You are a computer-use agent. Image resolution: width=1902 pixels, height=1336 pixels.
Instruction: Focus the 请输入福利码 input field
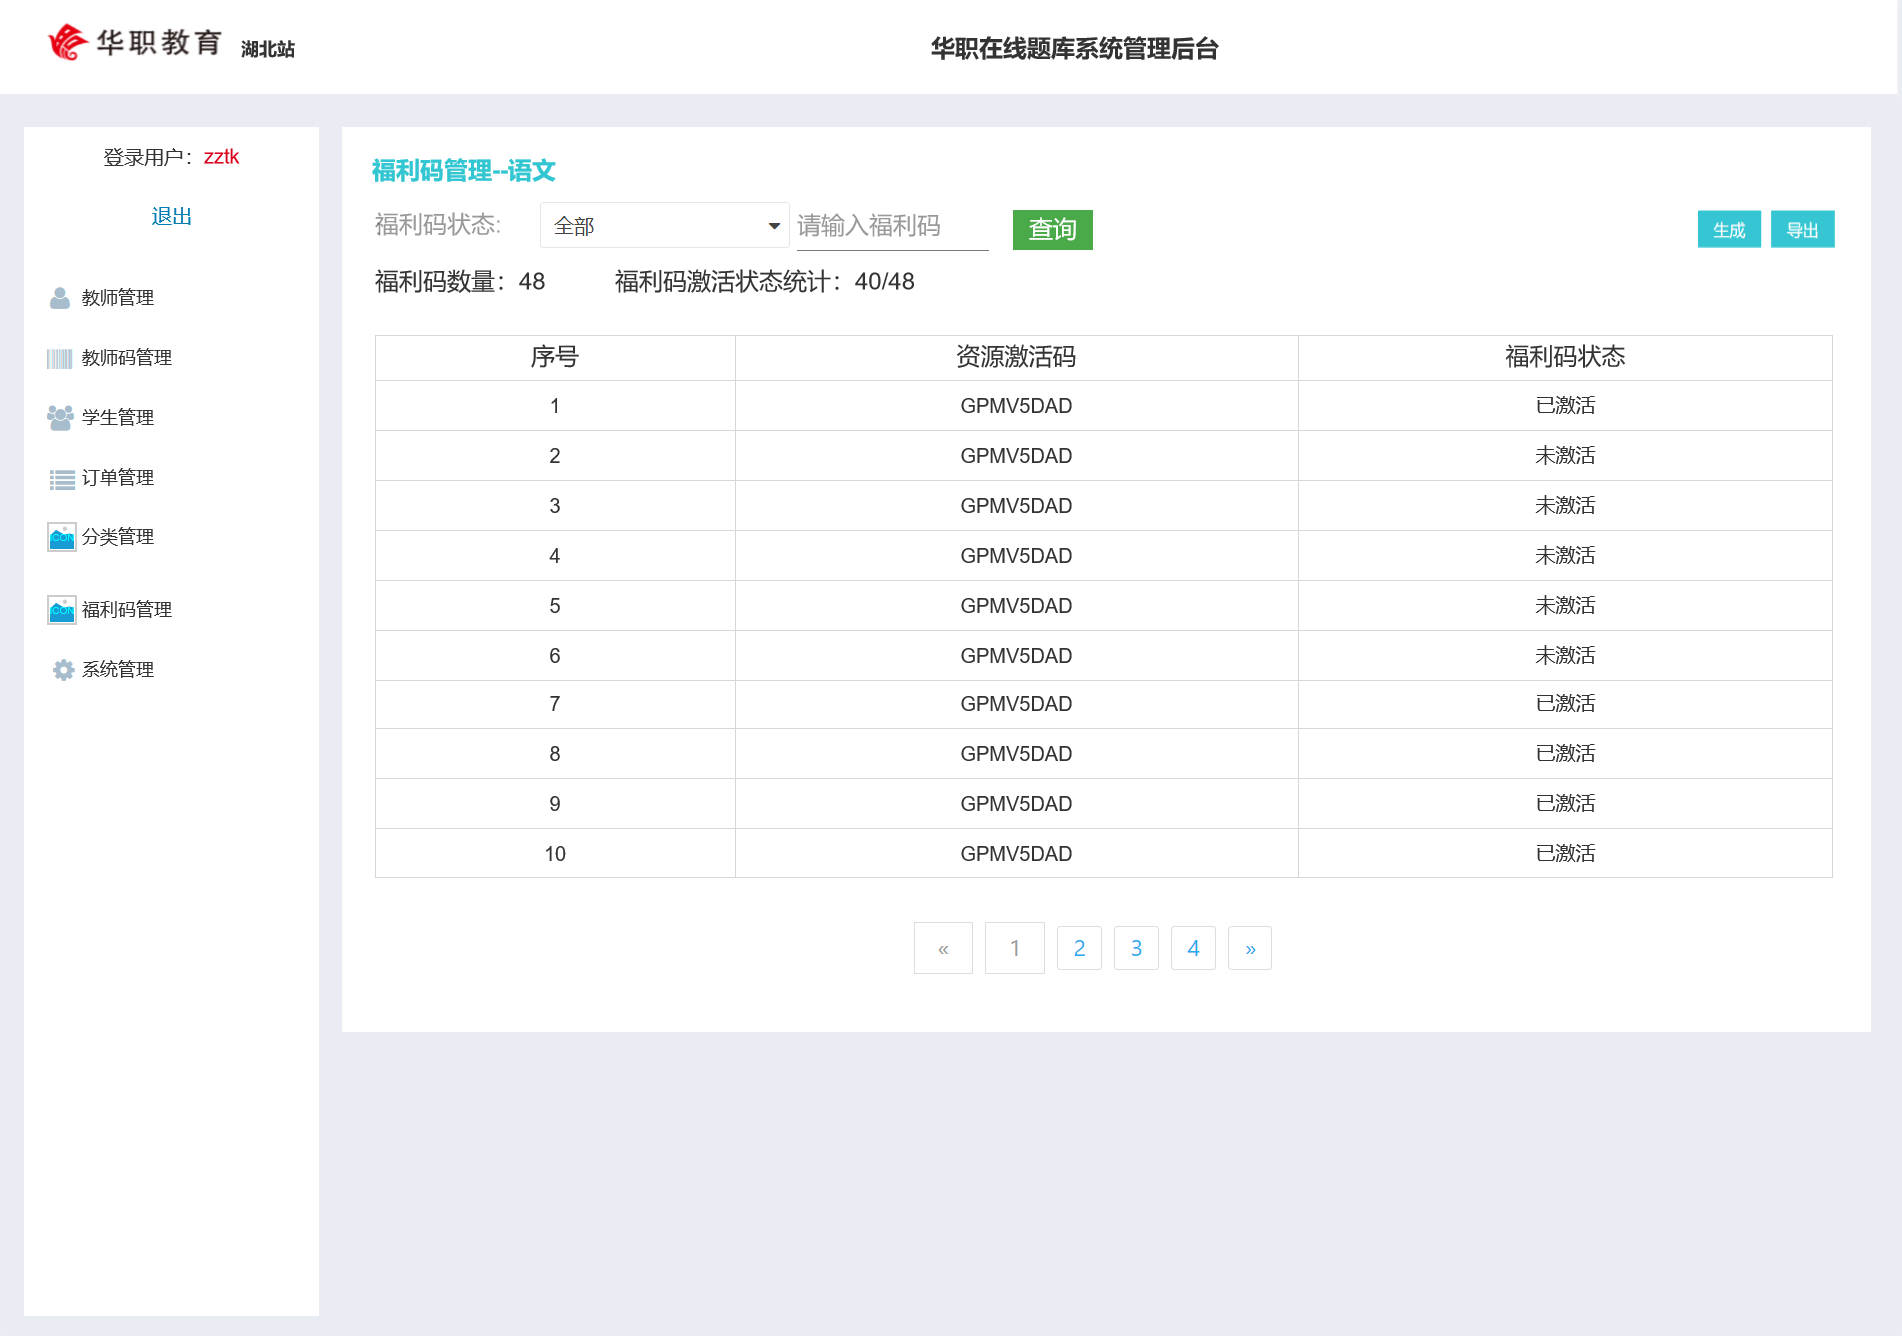click(892, 226)
